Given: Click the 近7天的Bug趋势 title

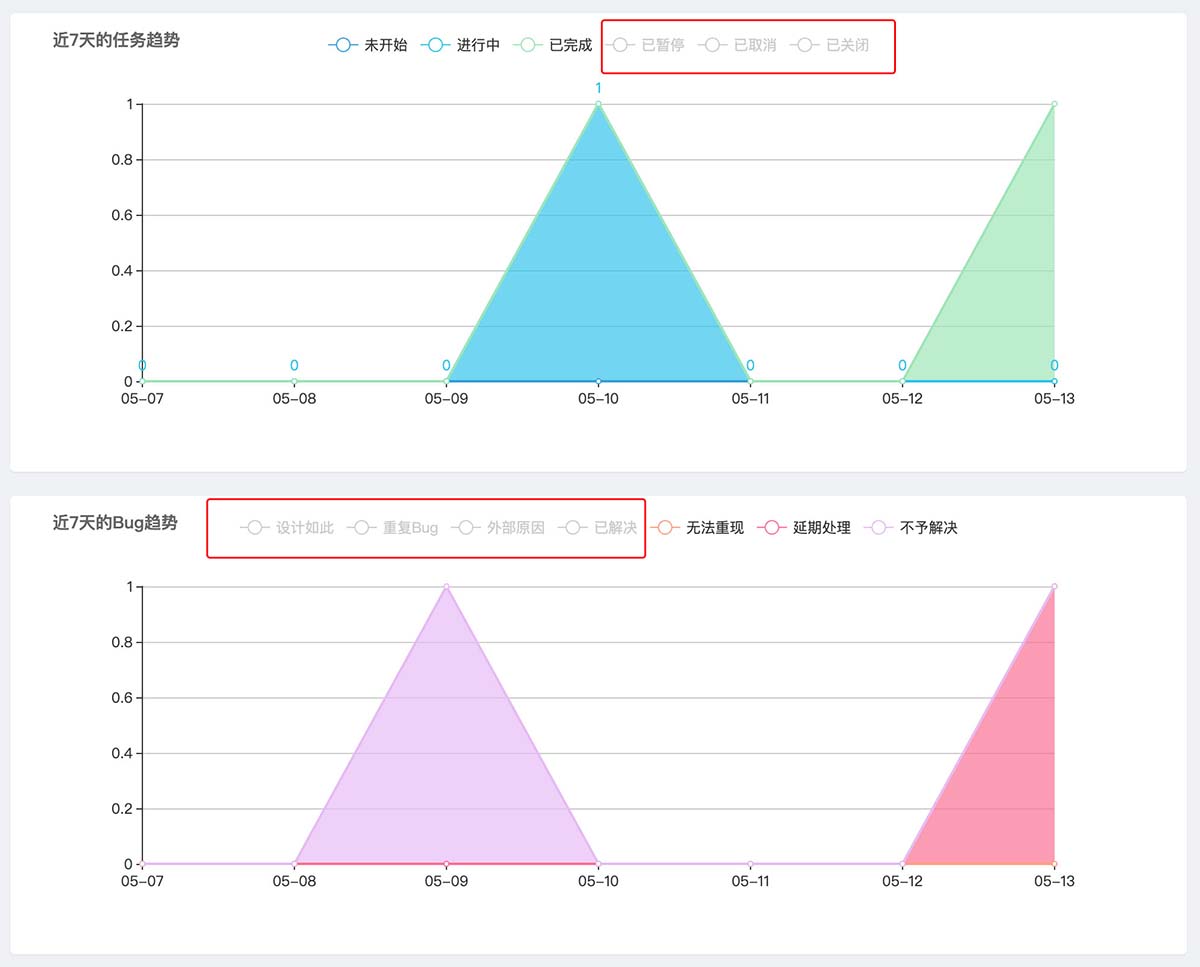Looking at the screenshot, I should coord(115,523).
